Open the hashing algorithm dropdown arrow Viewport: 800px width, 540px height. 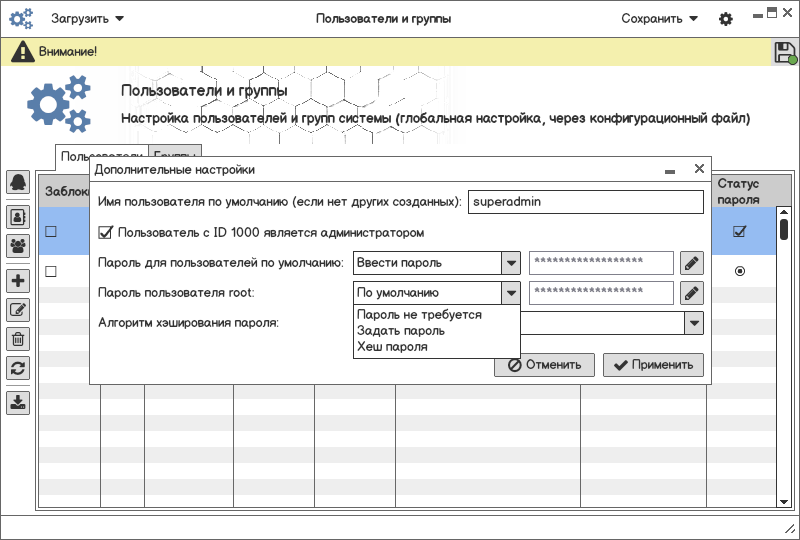693,323
